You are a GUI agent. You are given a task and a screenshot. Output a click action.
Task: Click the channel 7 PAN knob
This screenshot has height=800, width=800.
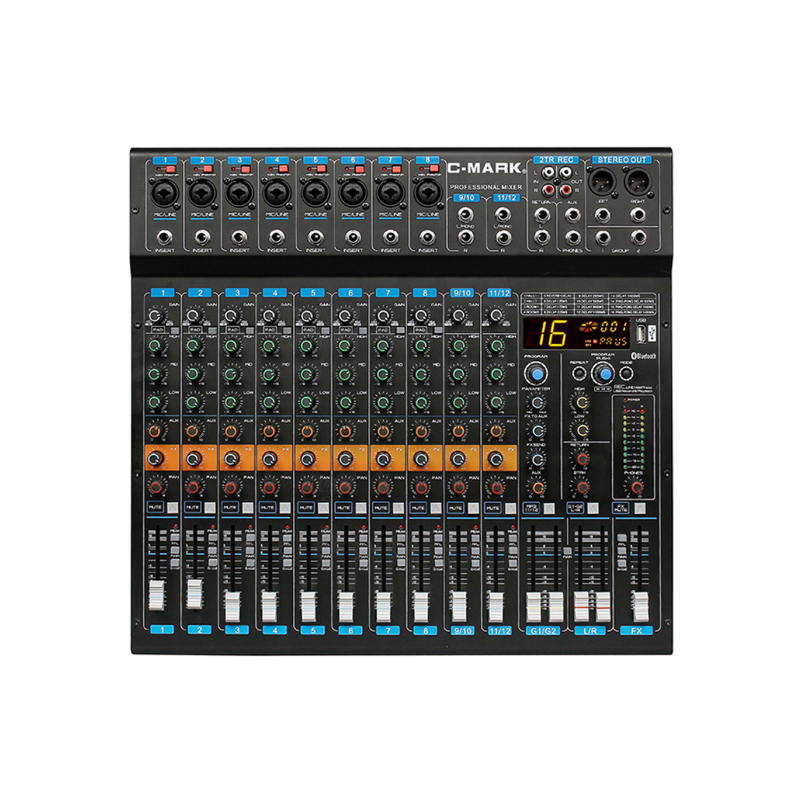[381, 486]
